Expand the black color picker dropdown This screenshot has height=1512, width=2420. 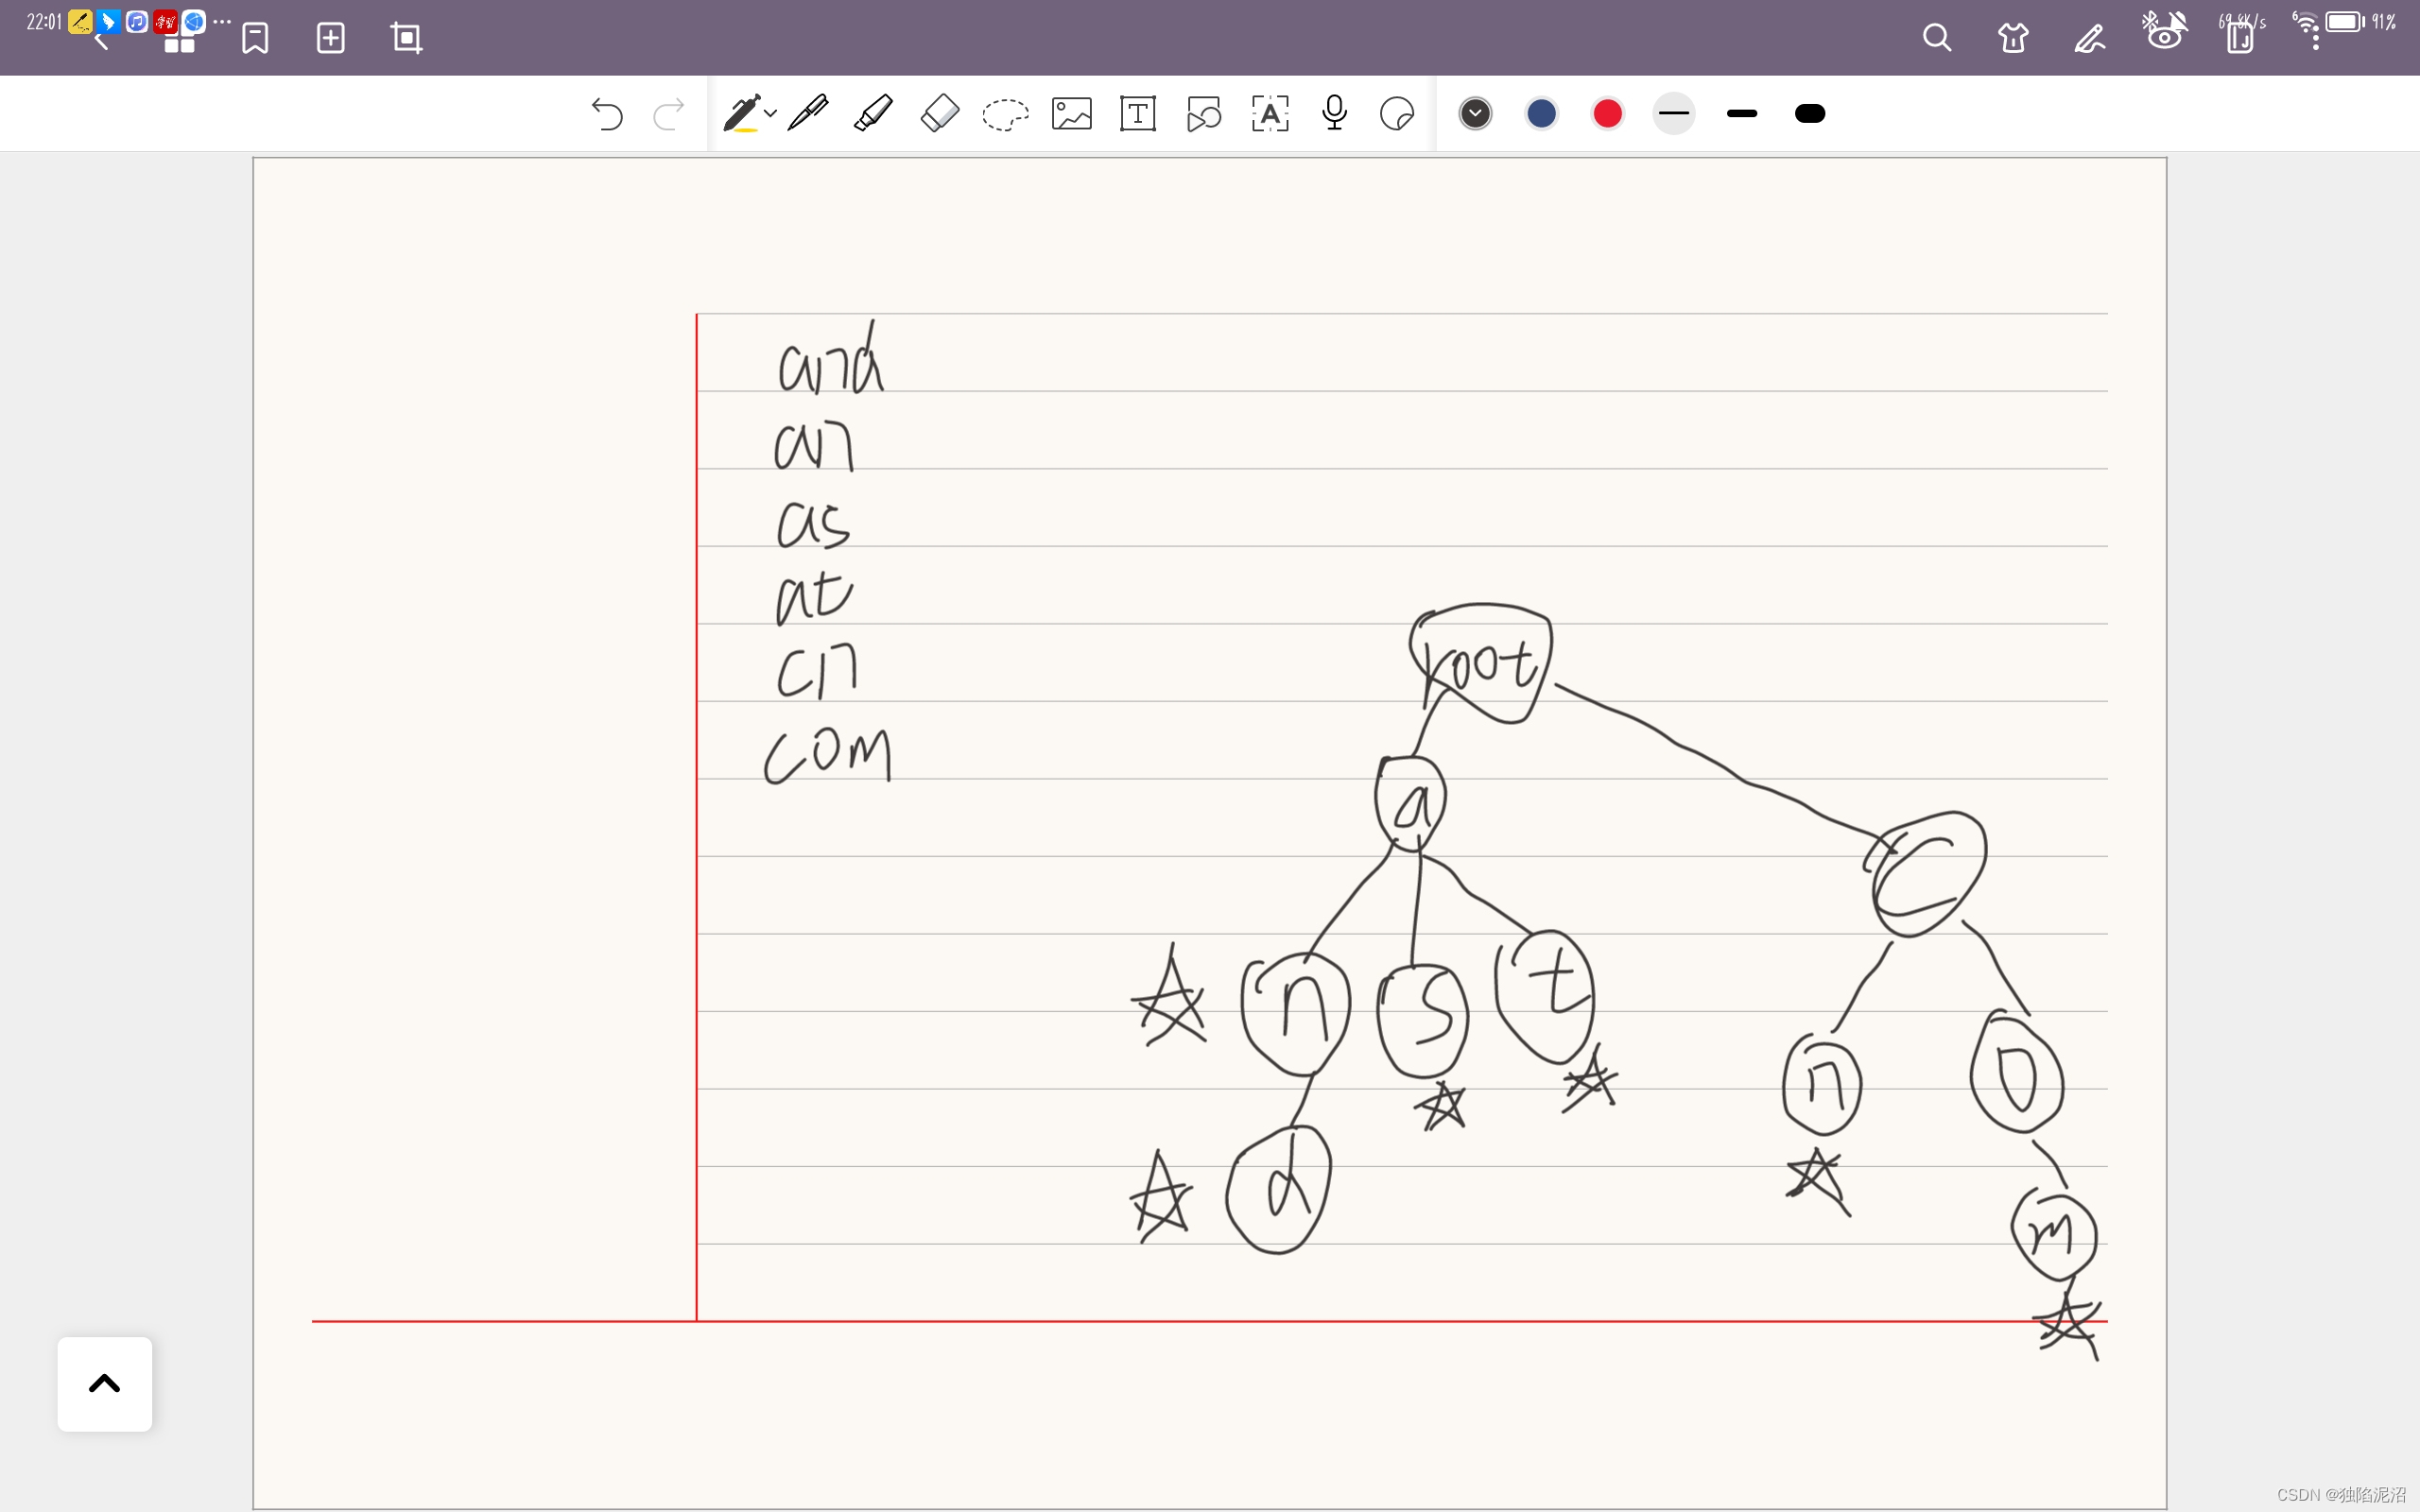1475,114
